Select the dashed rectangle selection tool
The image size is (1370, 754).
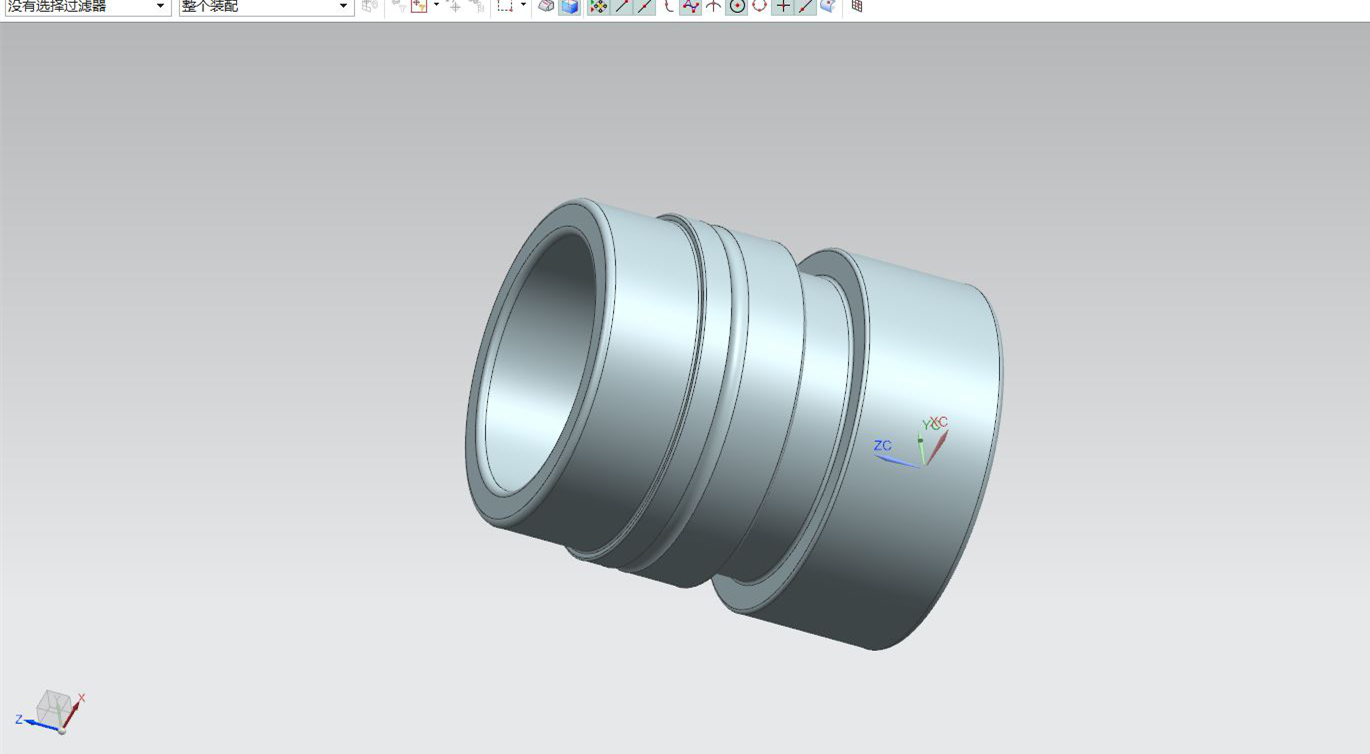pos(505,6)
